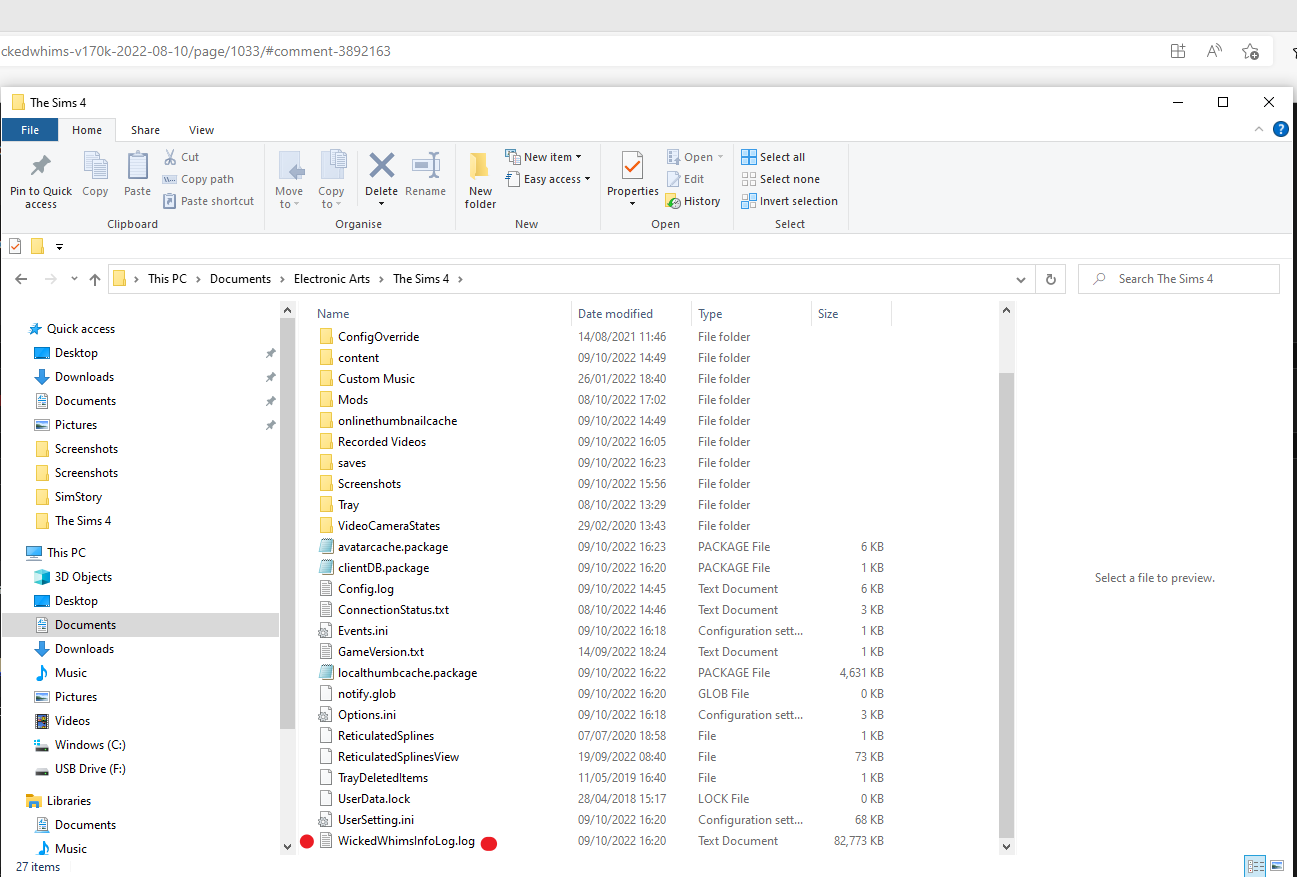Sort files by Type column header
The width and height of the screenshot is (1297, 877).
pos(751,313)
